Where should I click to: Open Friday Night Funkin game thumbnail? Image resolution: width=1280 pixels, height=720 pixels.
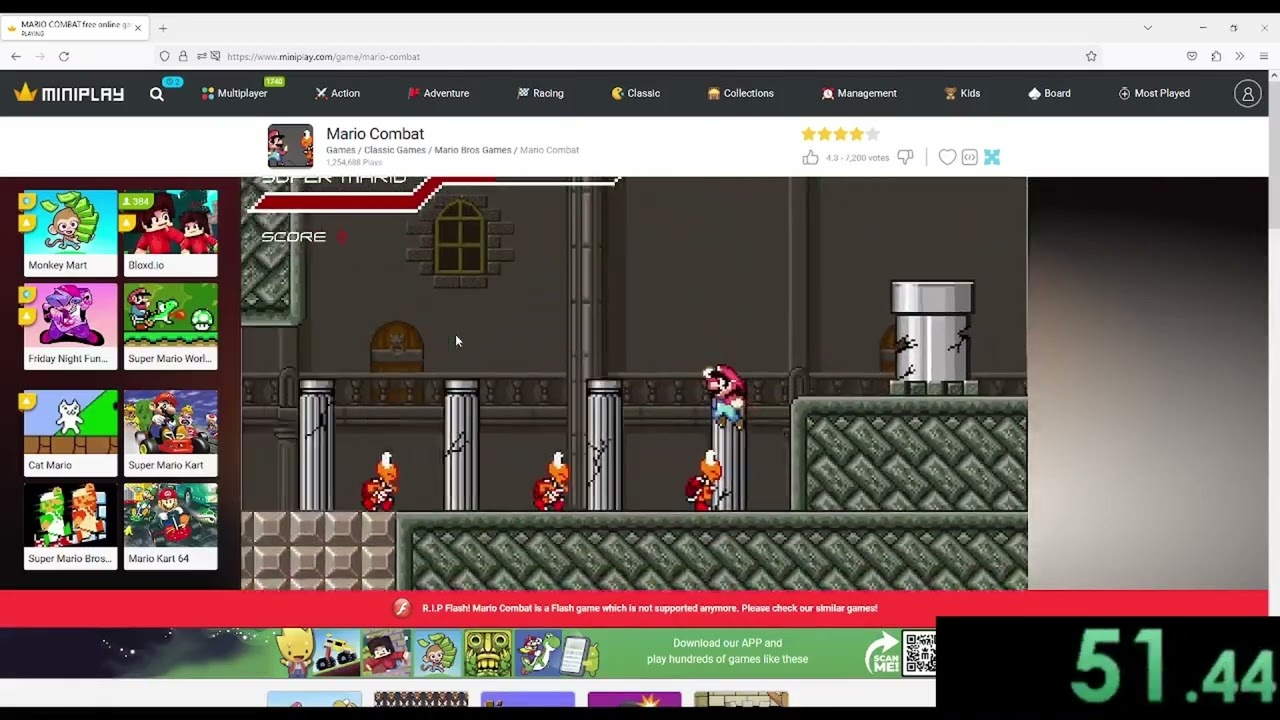[x=70, y=326]
